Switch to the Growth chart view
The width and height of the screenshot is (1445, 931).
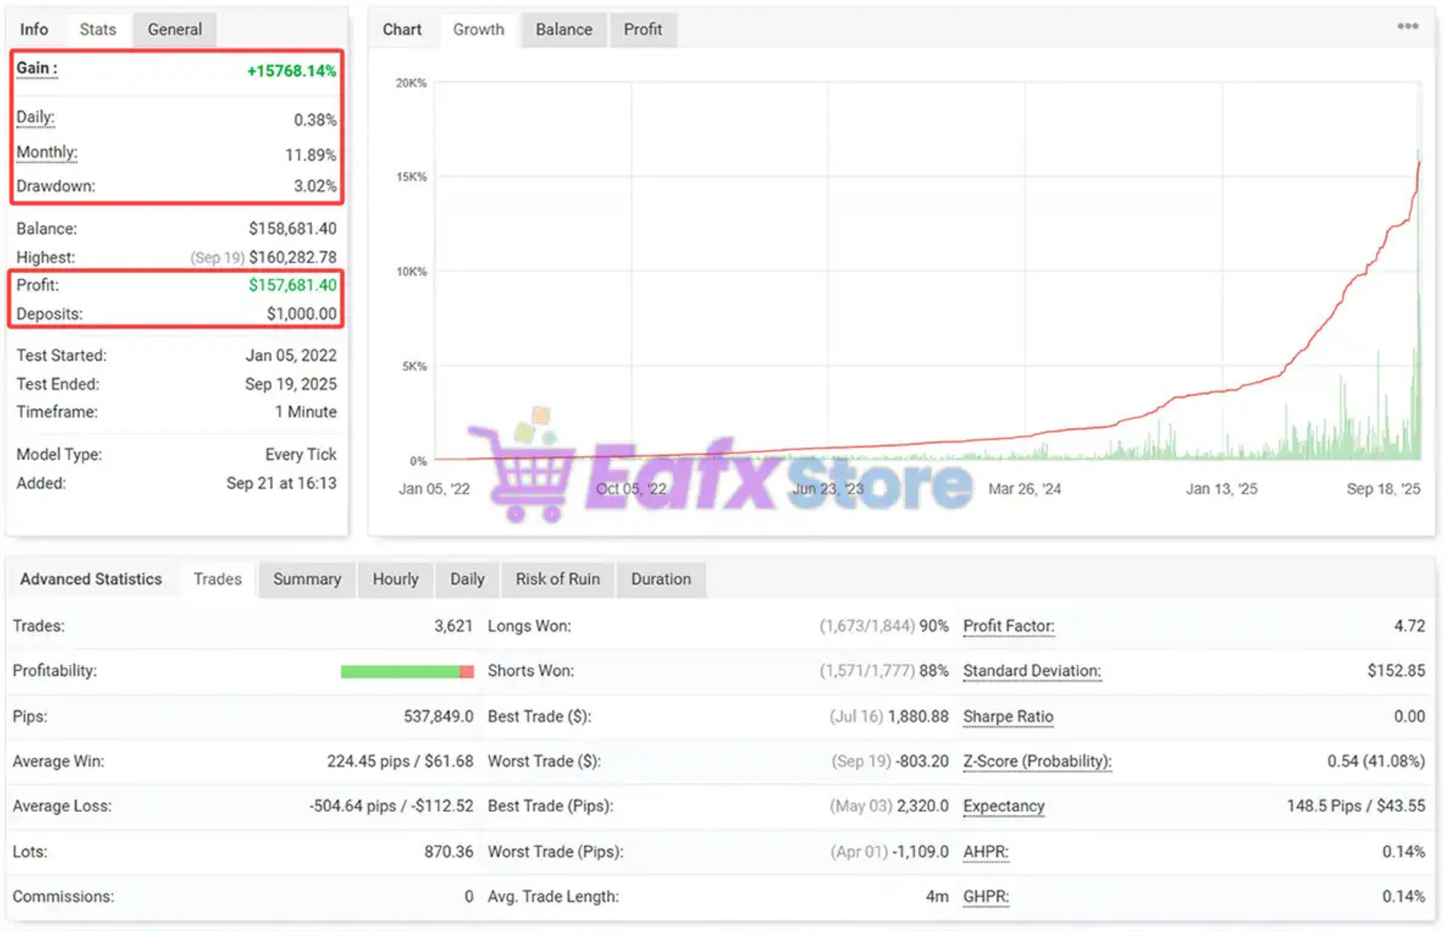[x=478, y=30]
